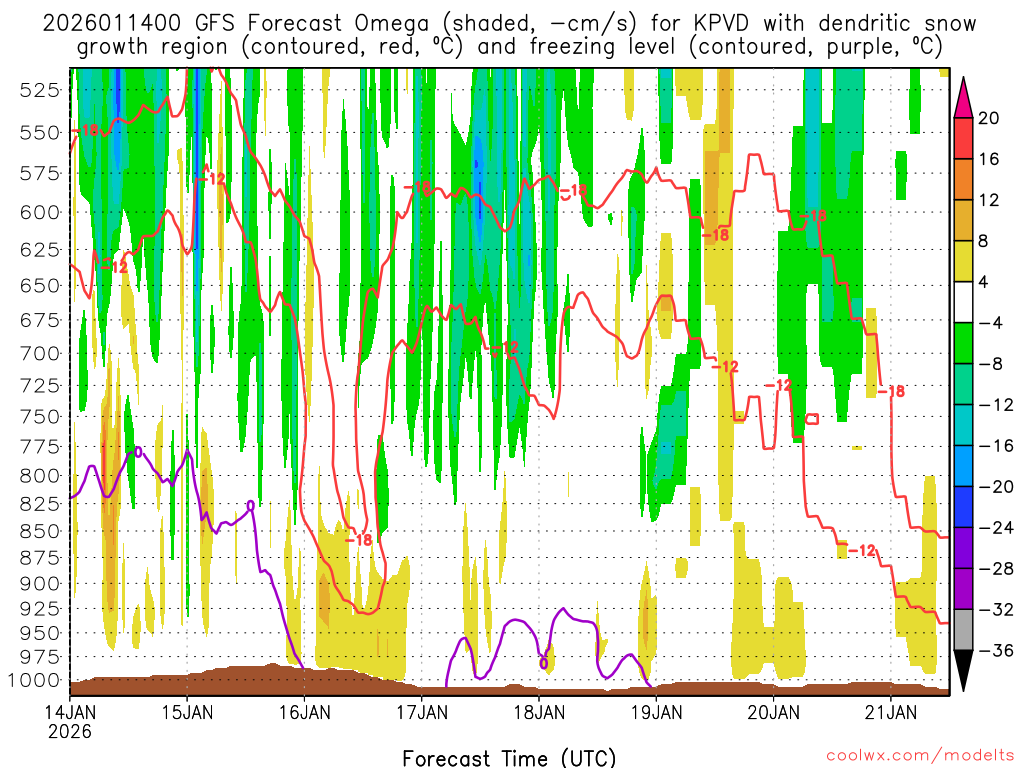The height and width of the screenshot is (768, 1024).
Task: Click the '4' colorbar value label
Action: 984,282
